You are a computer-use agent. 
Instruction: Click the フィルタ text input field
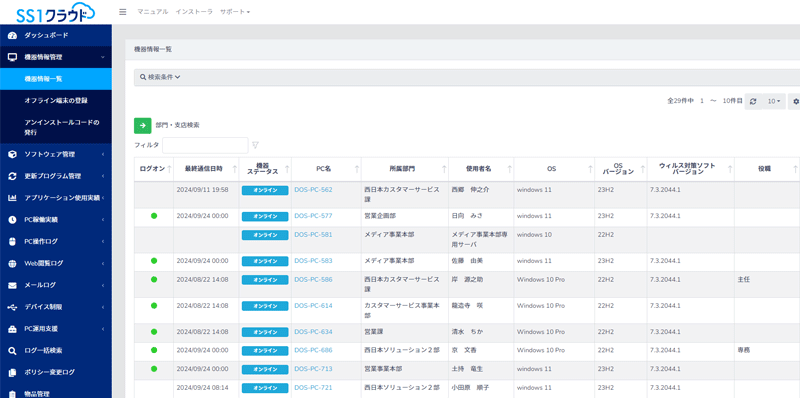click(205, 145)
